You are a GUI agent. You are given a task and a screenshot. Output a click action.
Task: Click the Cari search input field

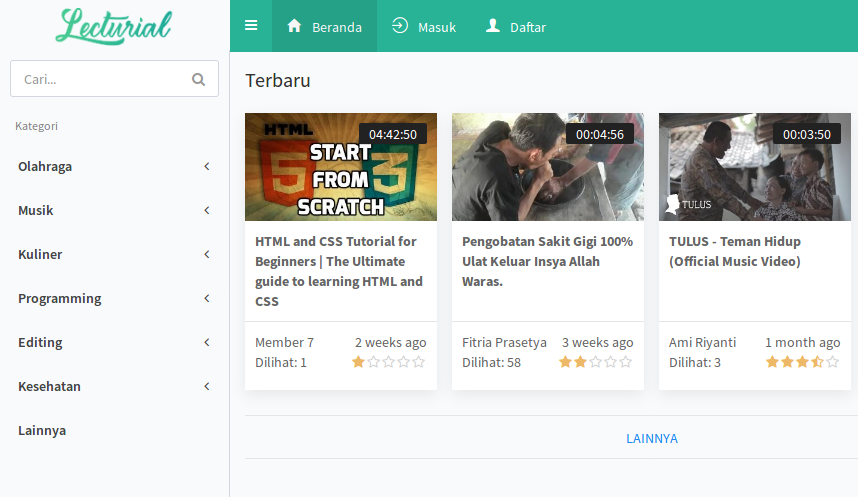(100, 79)
